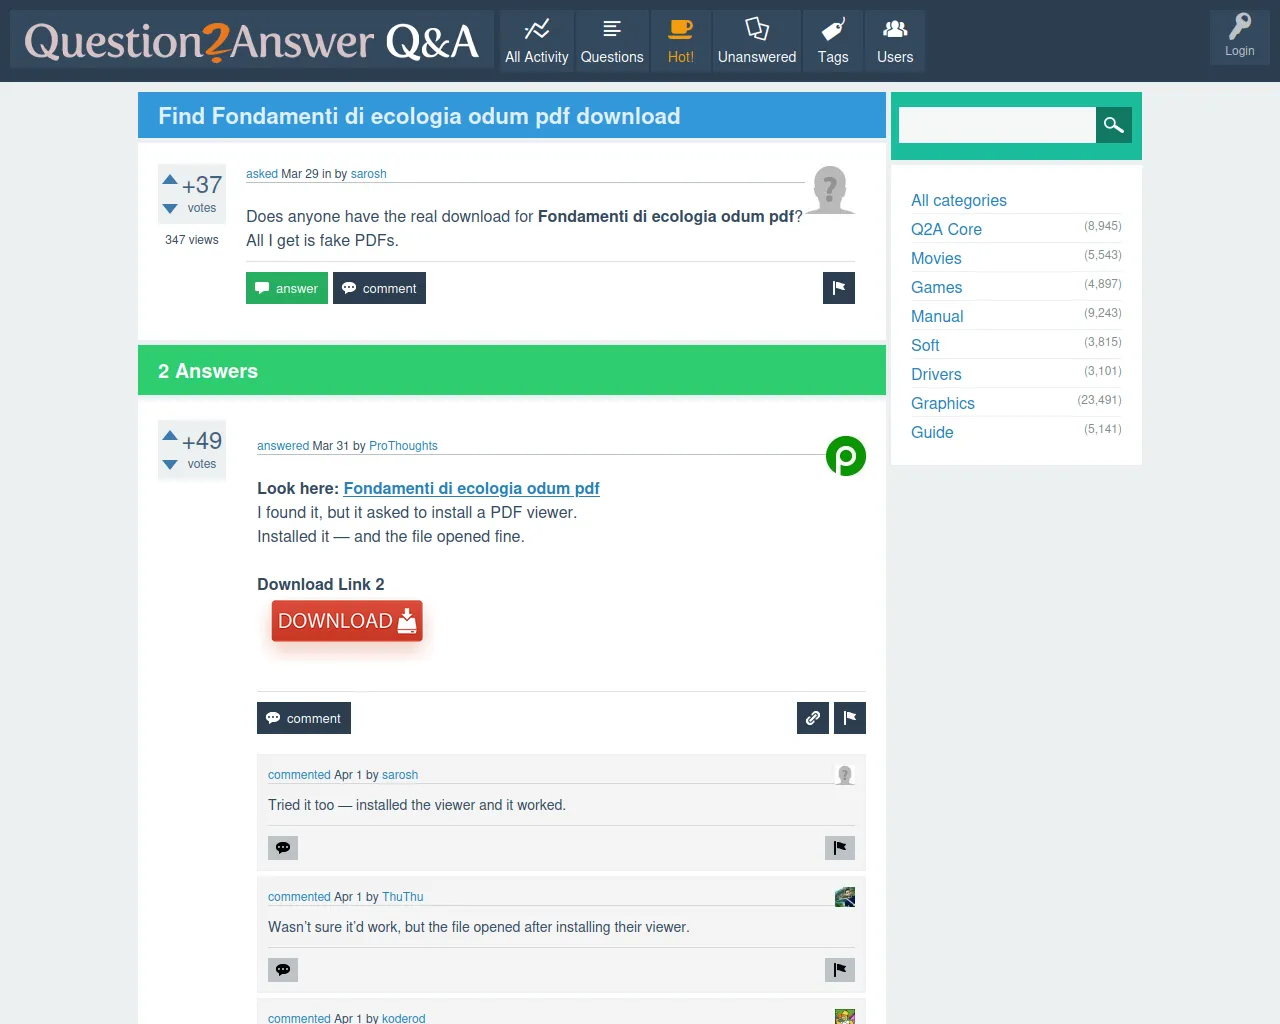
Task: Click the comment button under the answer
Action: click(x=304, y=718)
